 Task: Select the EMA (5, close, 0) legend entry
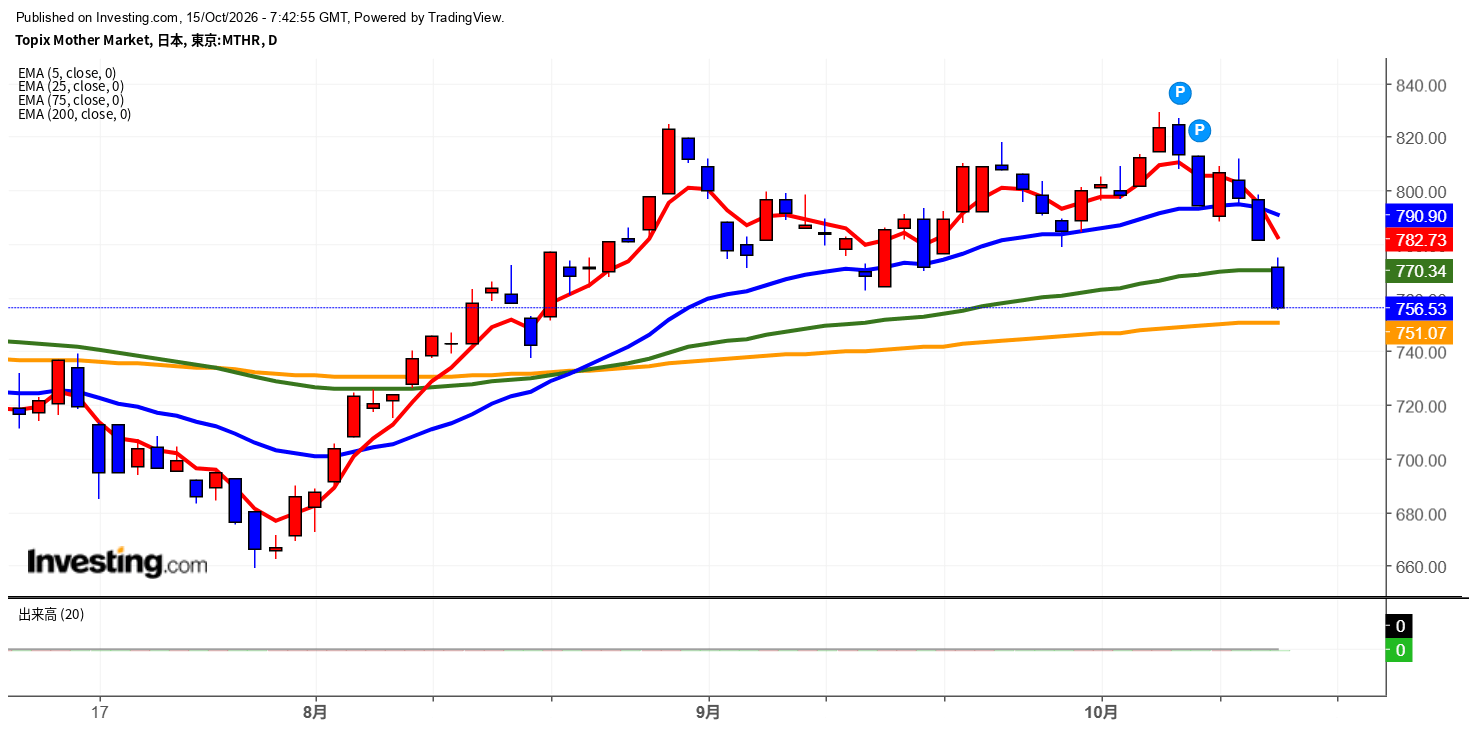67,72
